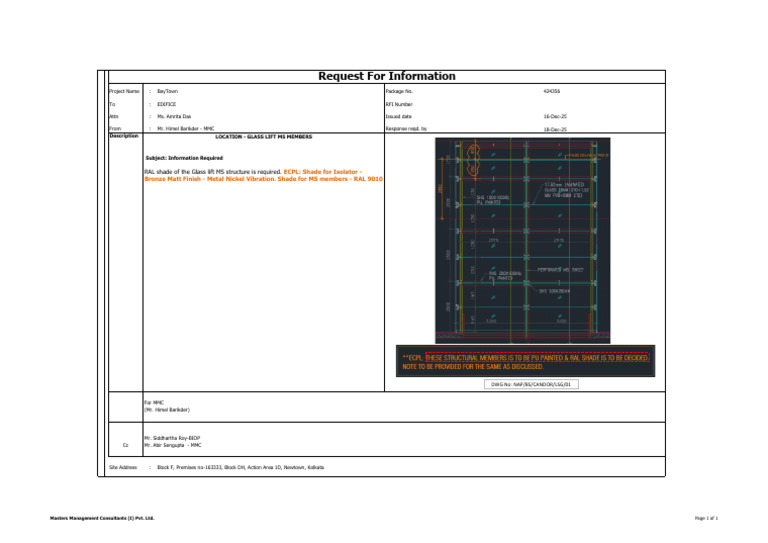This screenshot has height=543, width=768.
Task: Click the 'Description' row label
Action: (124, 136)
